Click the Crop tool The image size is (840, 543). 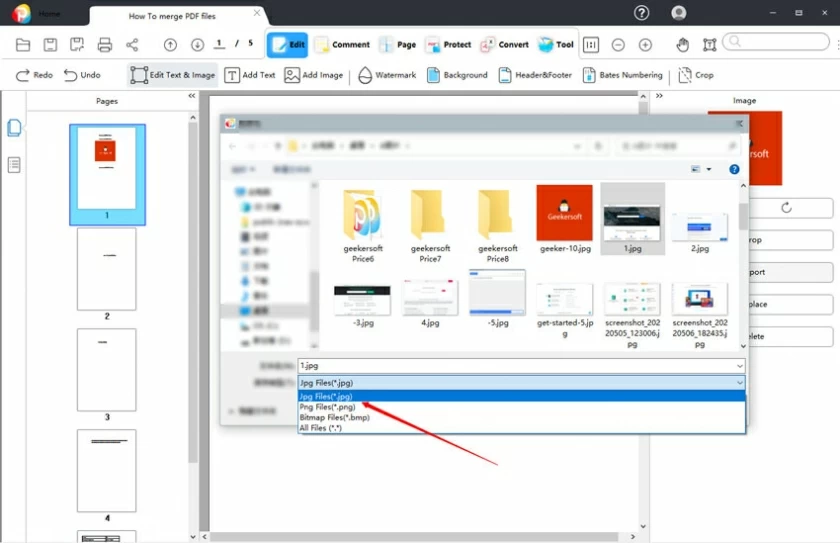pos(695,75)
